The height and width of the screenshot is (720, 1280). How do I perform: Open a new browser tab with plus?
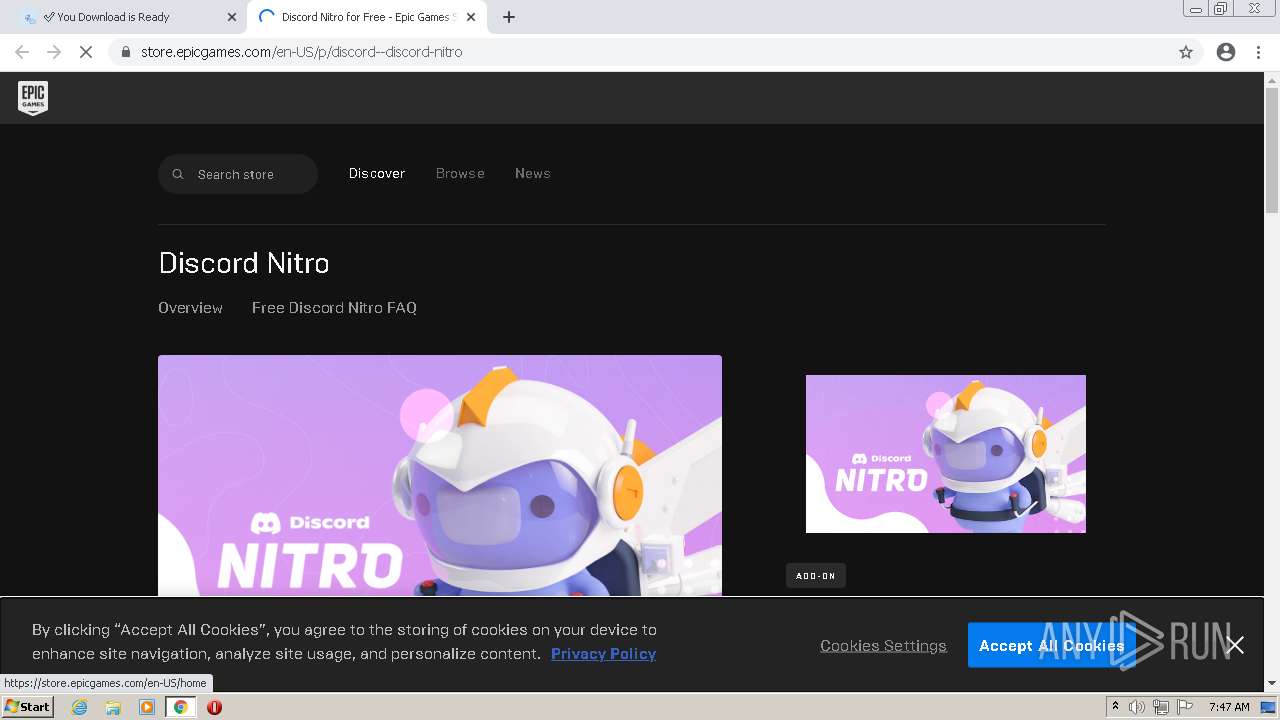(x=509, y=17)
